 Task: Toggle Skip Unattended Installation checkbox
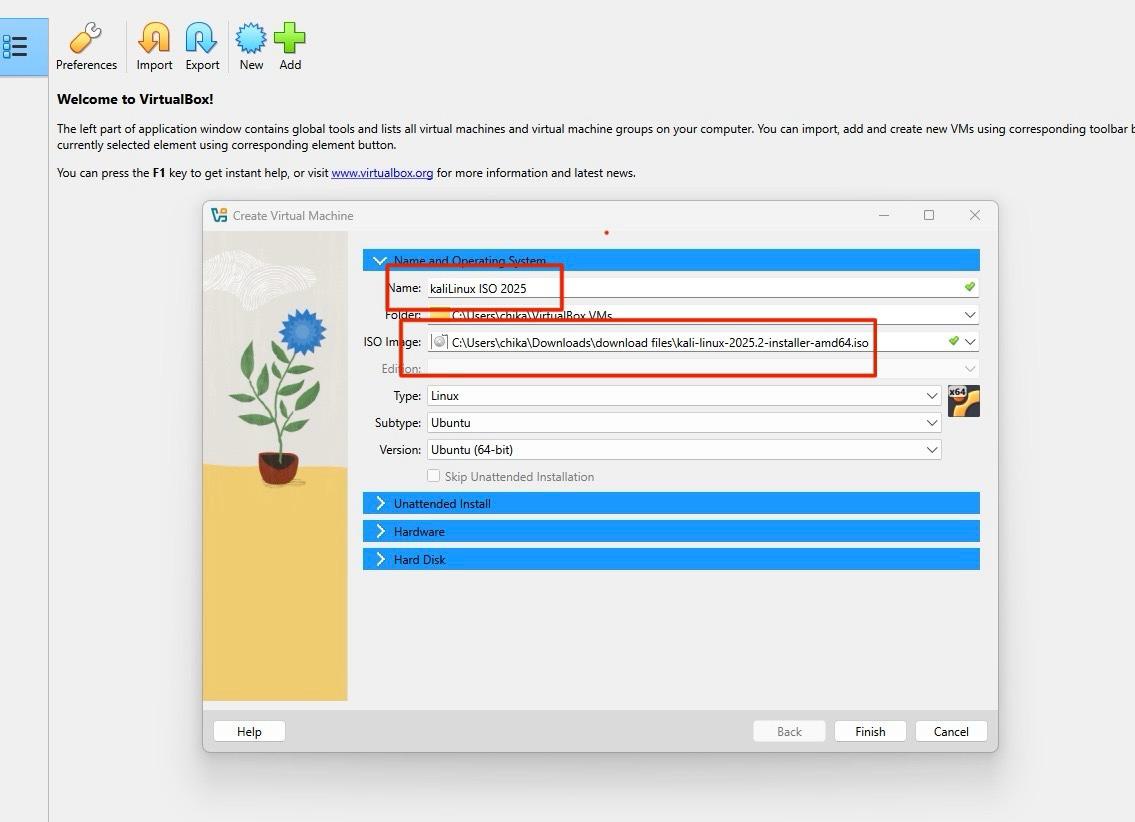[433, 476]
